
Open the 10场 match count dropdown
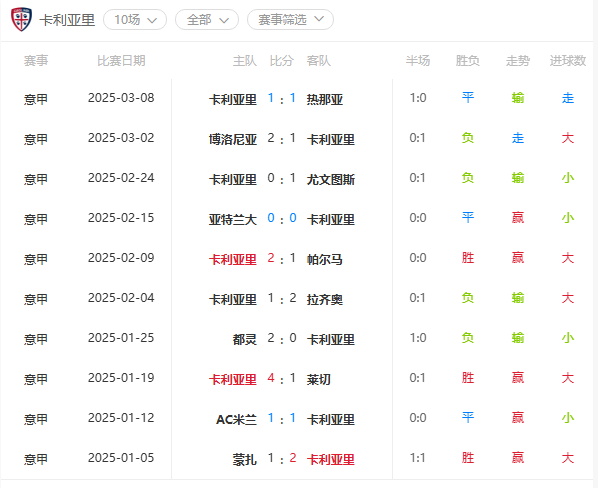pyautogui.click(x=135, y=19)
